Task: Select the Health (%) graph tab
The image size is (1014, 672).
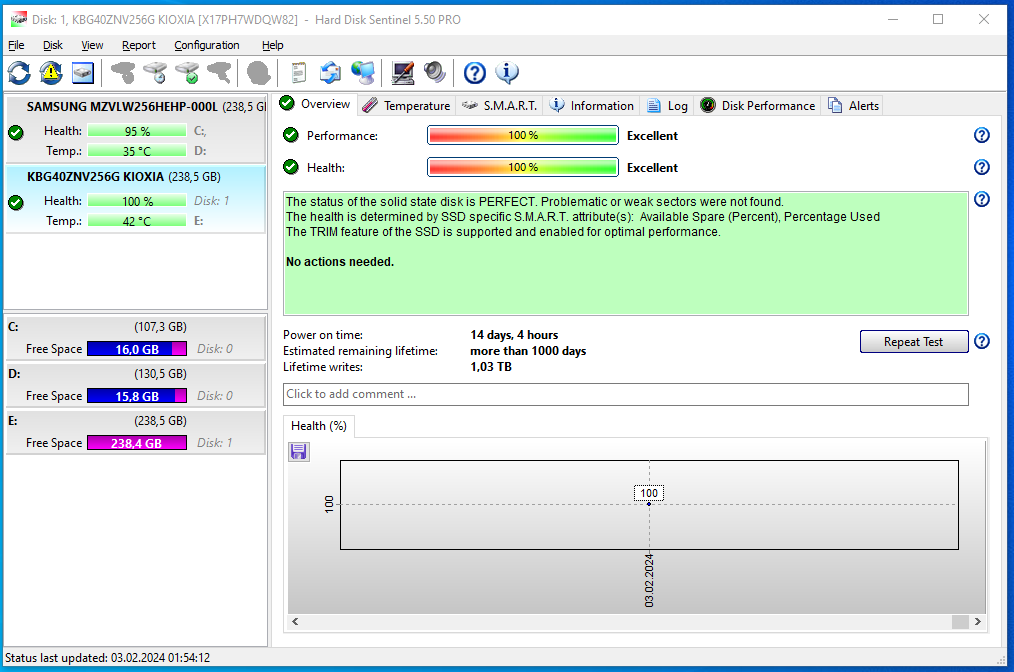Action: coord(319,426)
